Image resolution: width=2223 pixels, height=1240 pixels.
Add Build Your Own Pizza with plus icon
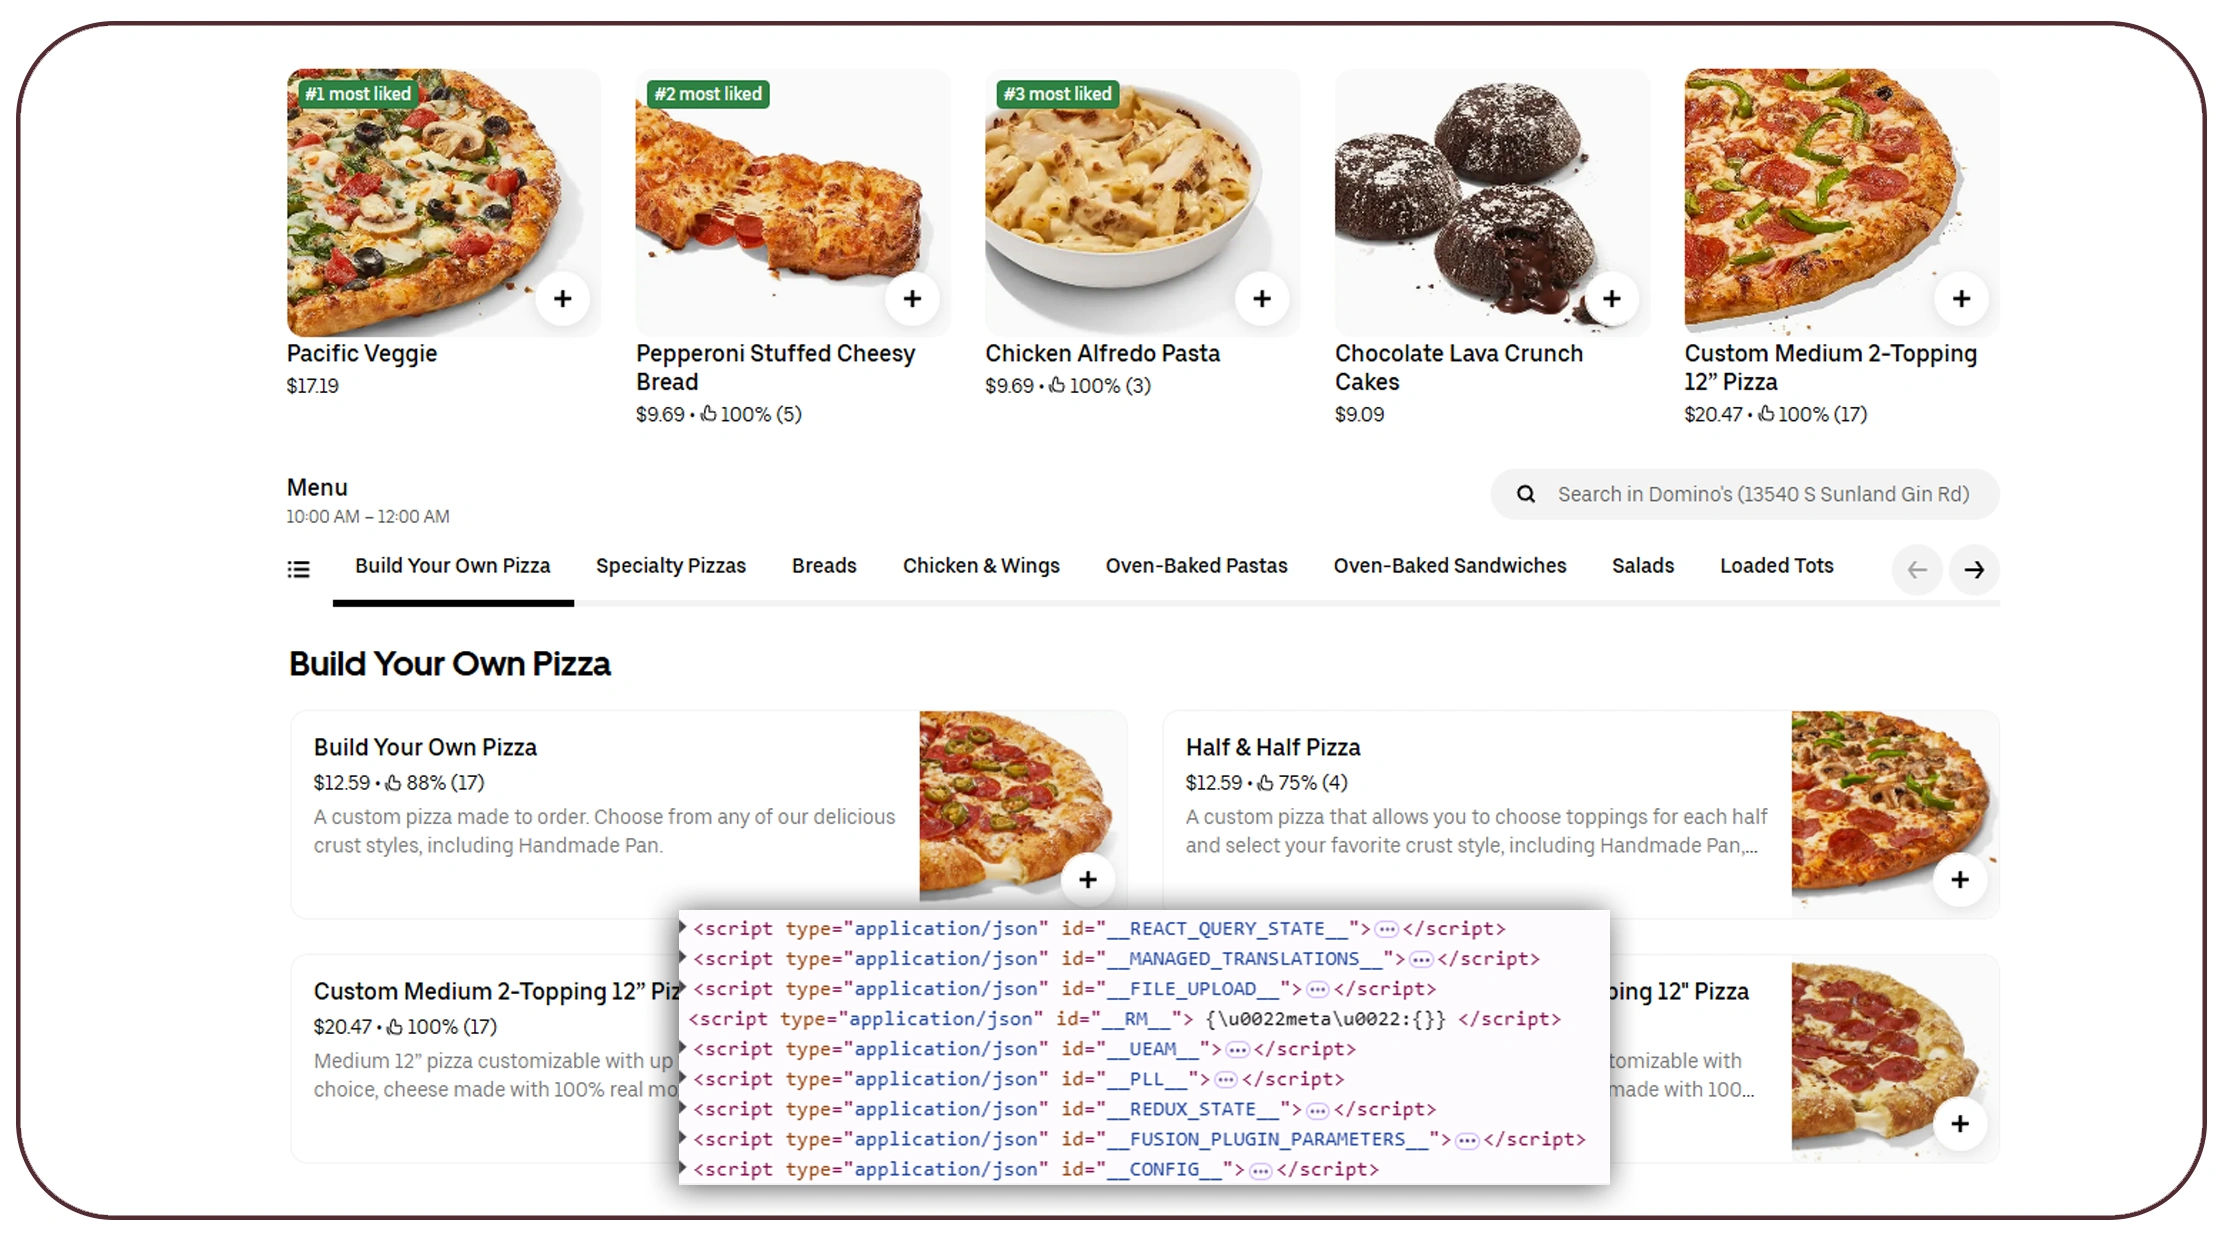click(1088, 880)
